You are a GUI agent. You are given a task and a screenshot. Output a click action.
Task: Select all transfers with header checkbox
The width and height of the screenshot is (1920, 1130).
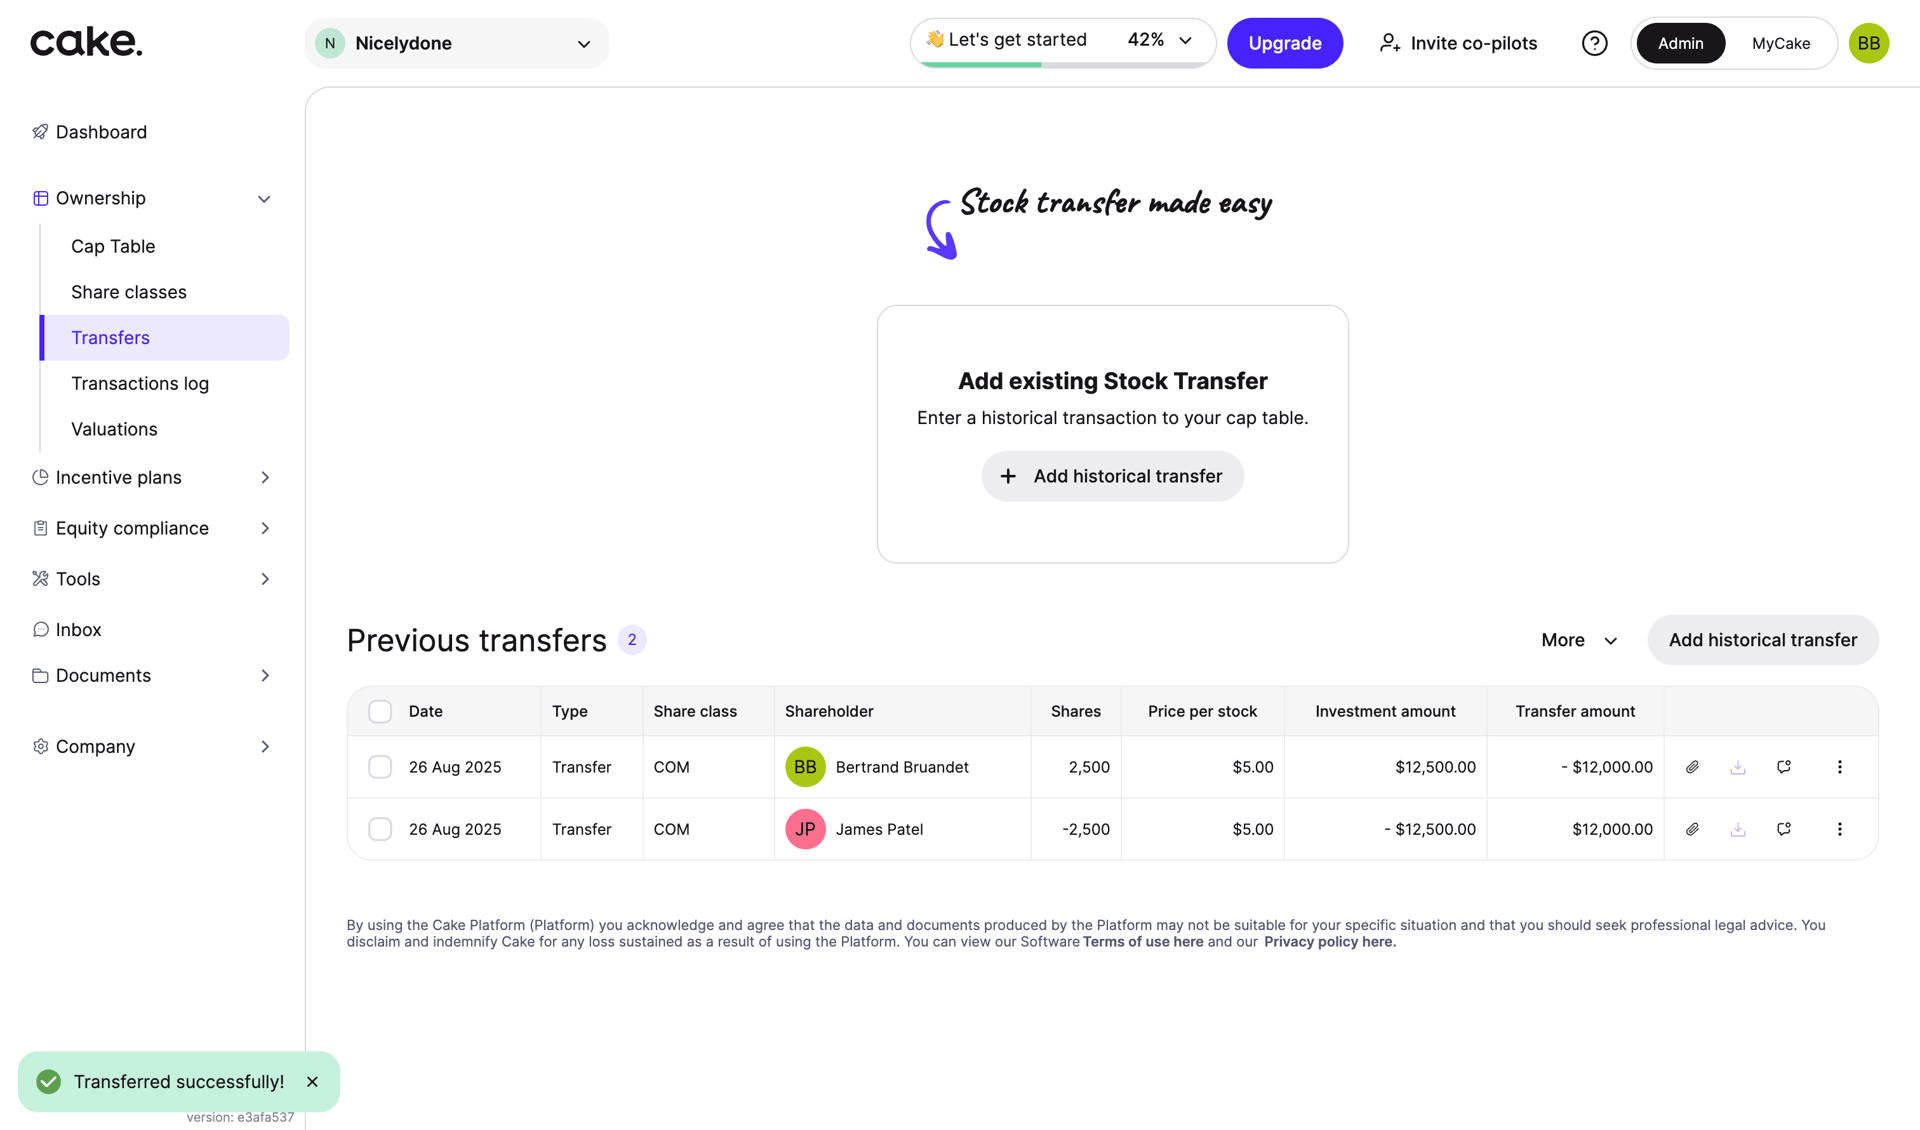click(380, 711)
